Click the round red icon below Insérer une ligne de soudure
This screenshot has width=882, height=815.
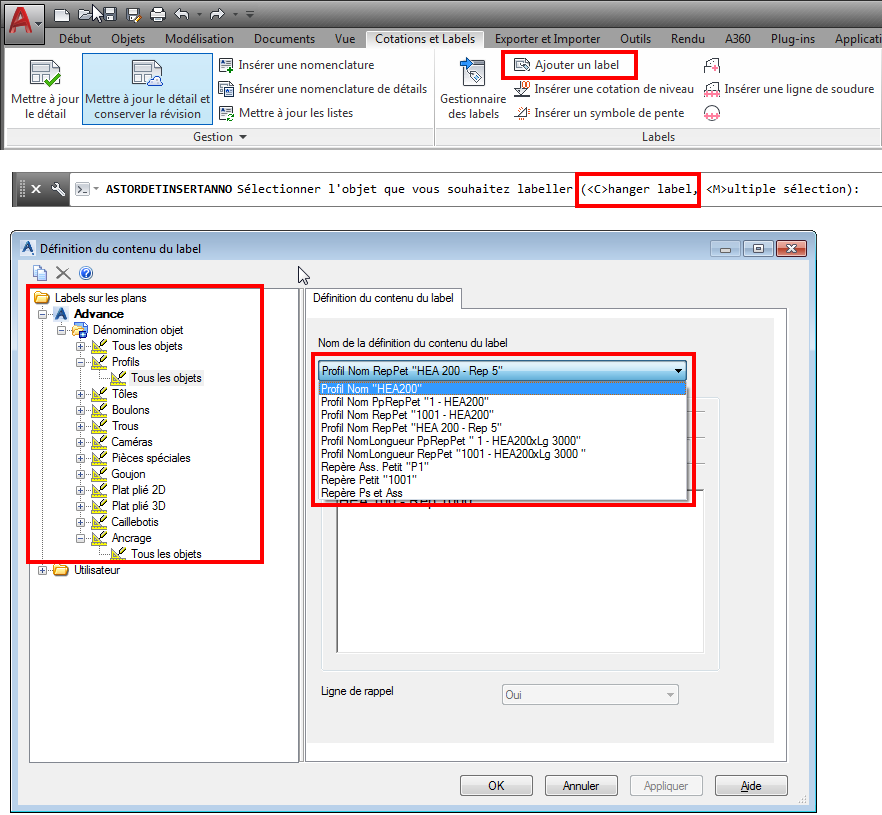click(712, 113)
